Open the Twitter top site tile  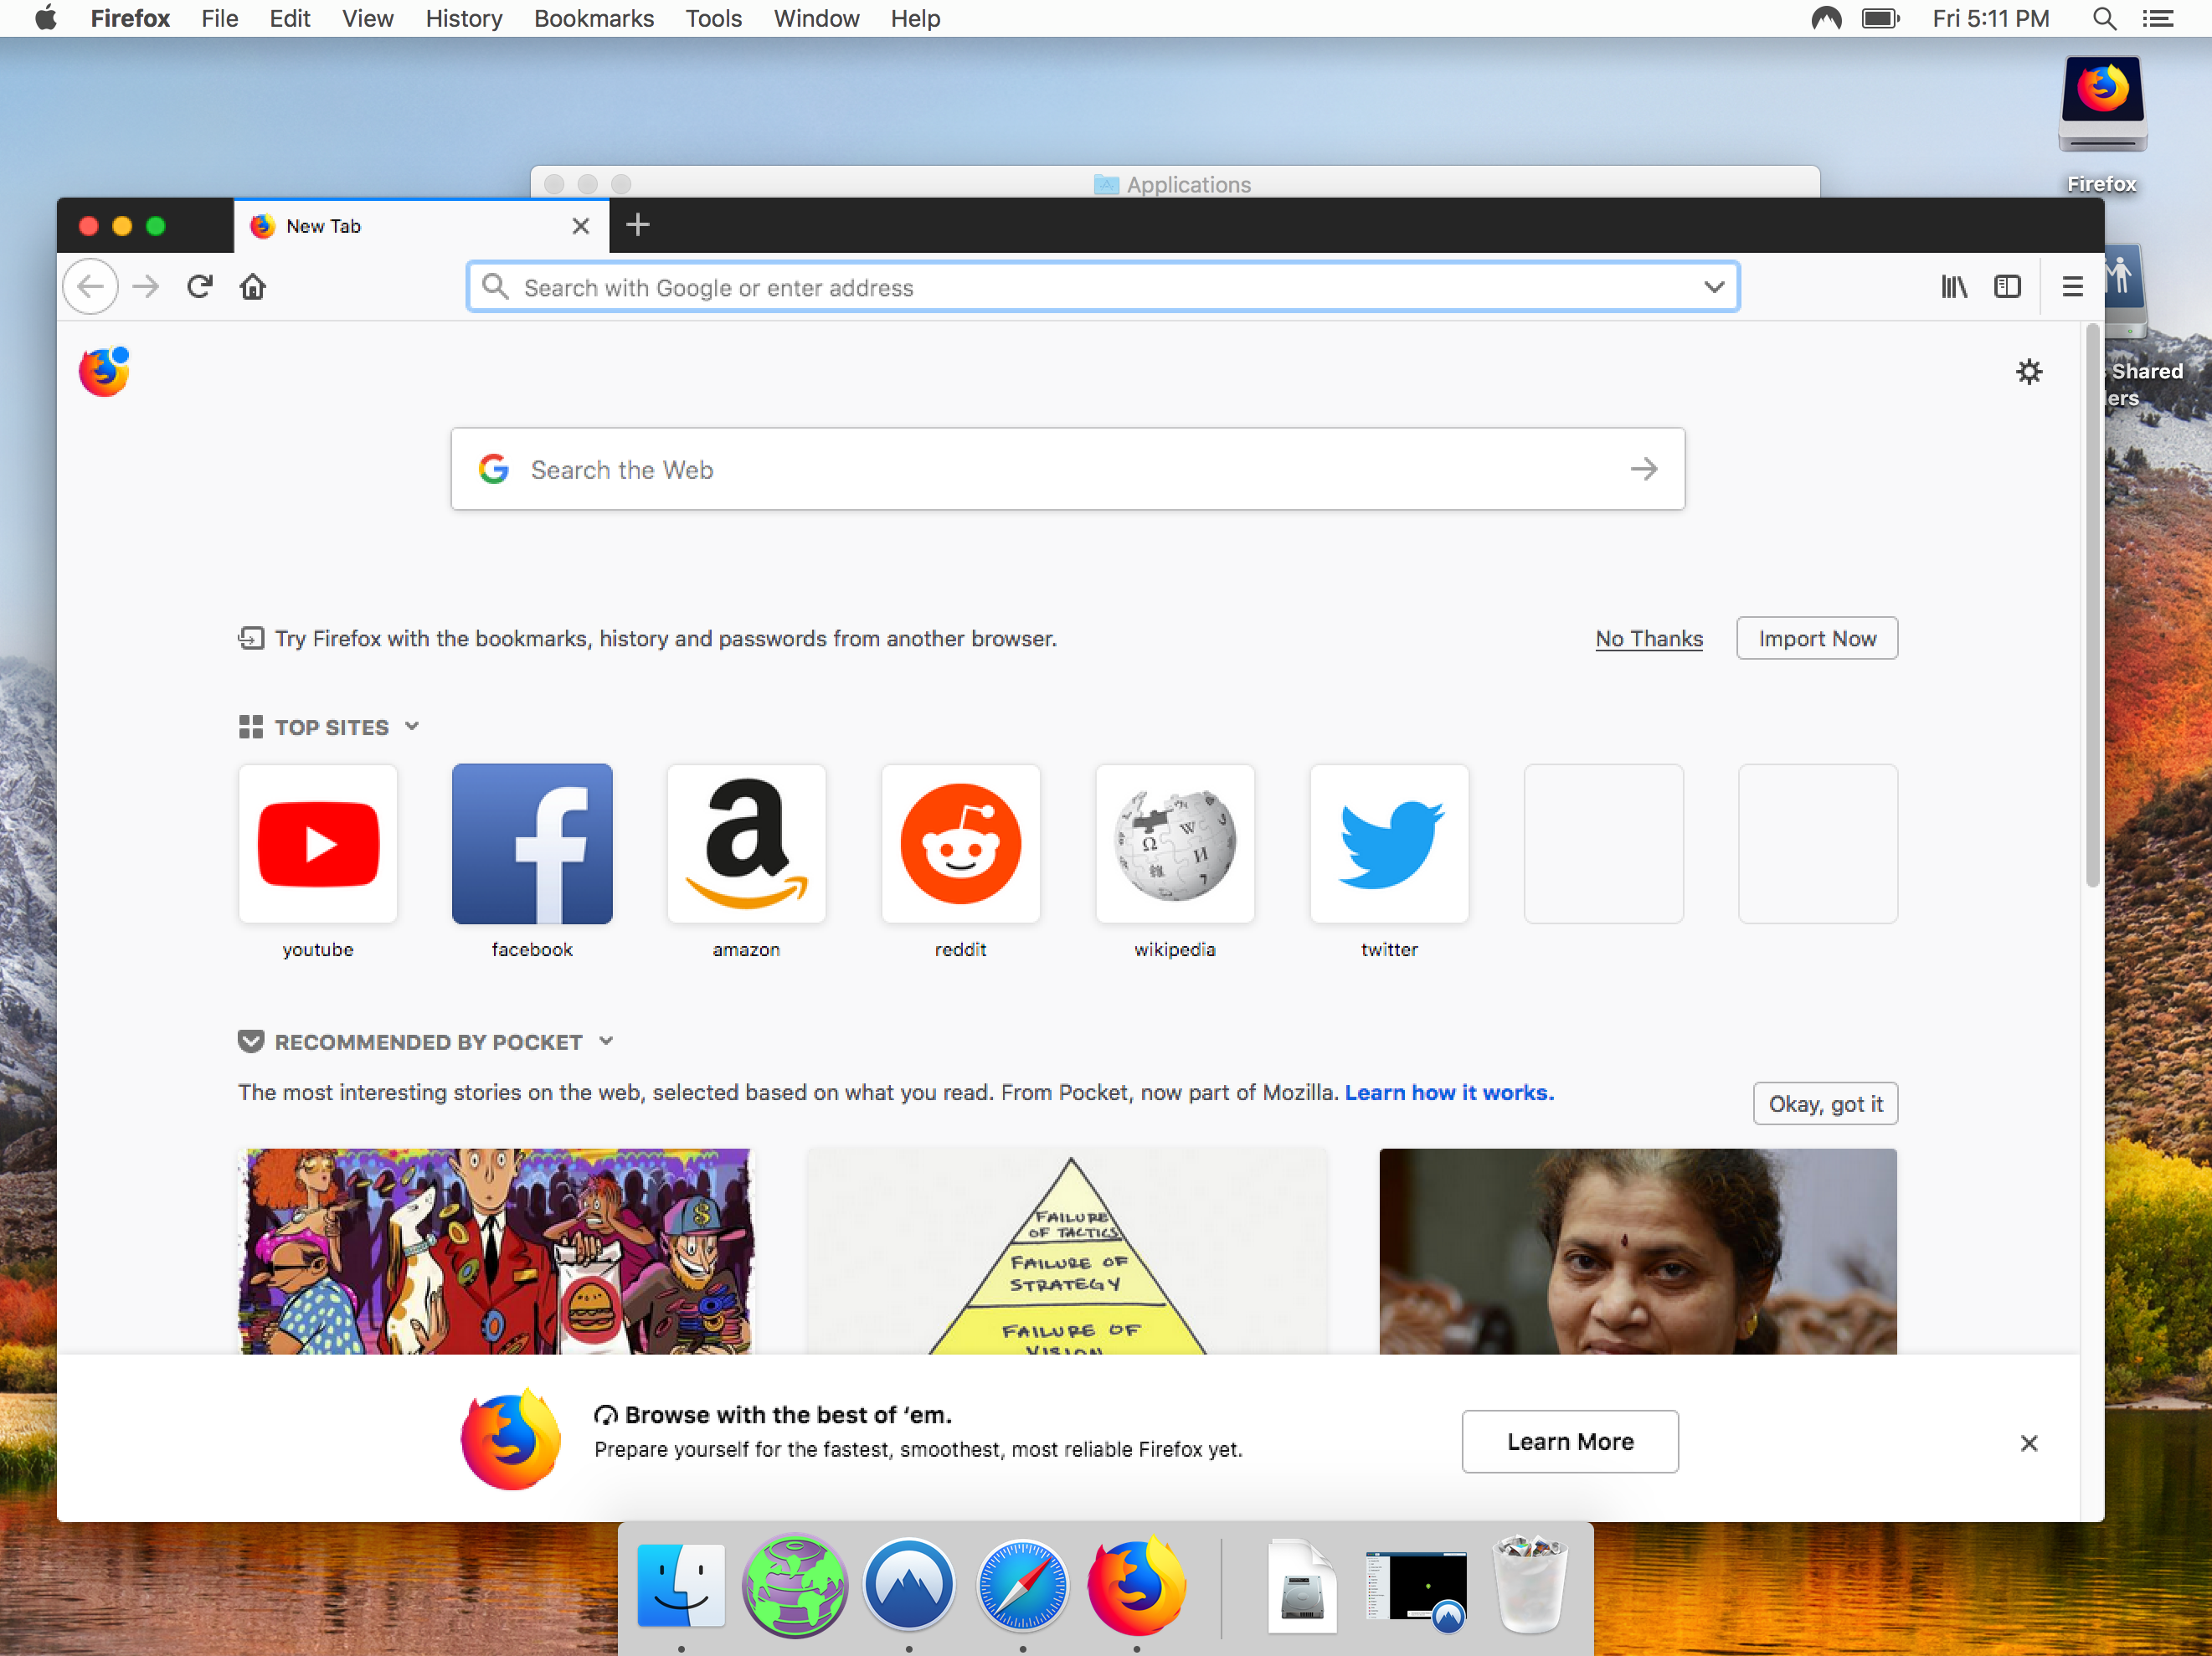pyautogui.click(x=1390, y=844)
